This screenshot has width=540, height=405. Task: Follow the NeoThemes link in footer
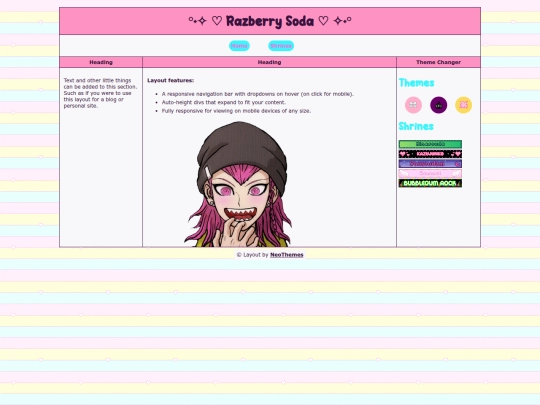coord(287,255)
